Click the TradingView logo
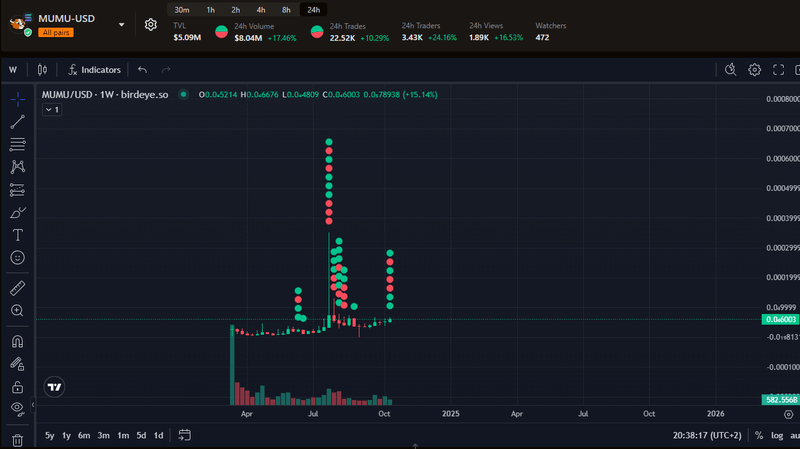Viewport: 800px width, 449px height. click(x=54, y=387)
